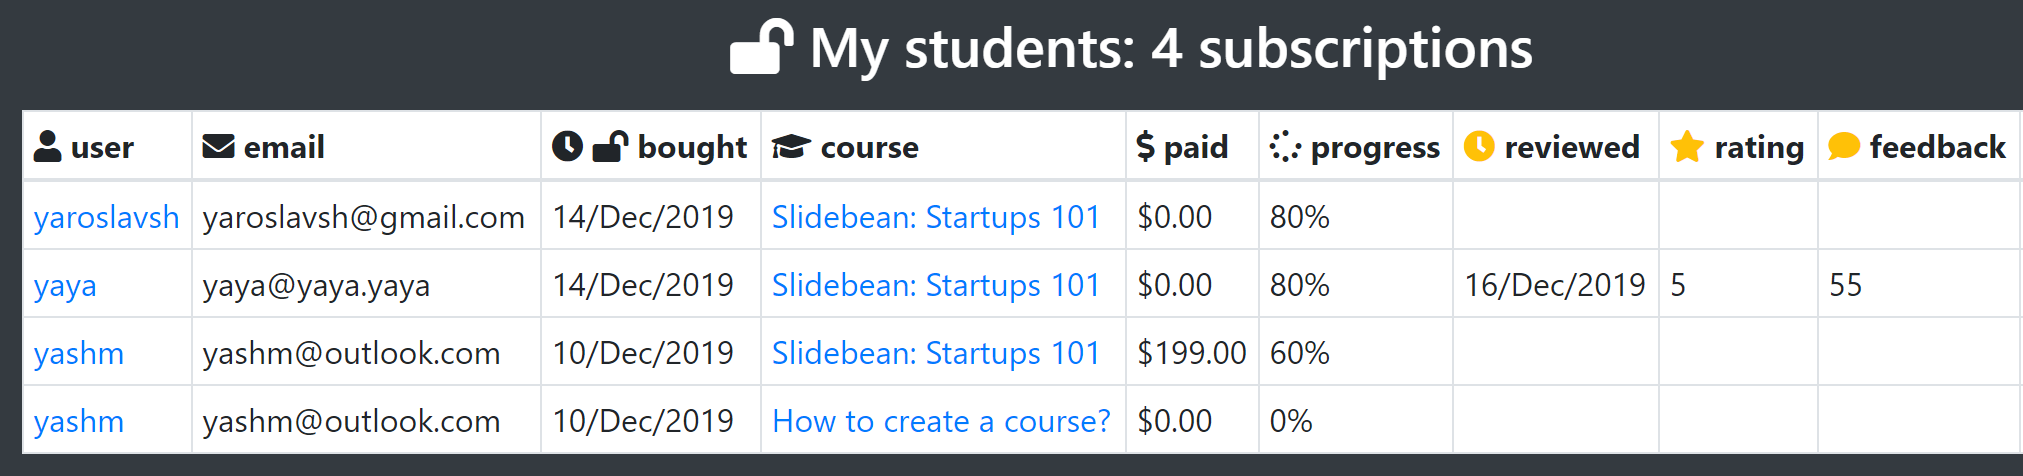Open the yaya user link
The height and width of the screenshot is (476, 2023).
65,285
